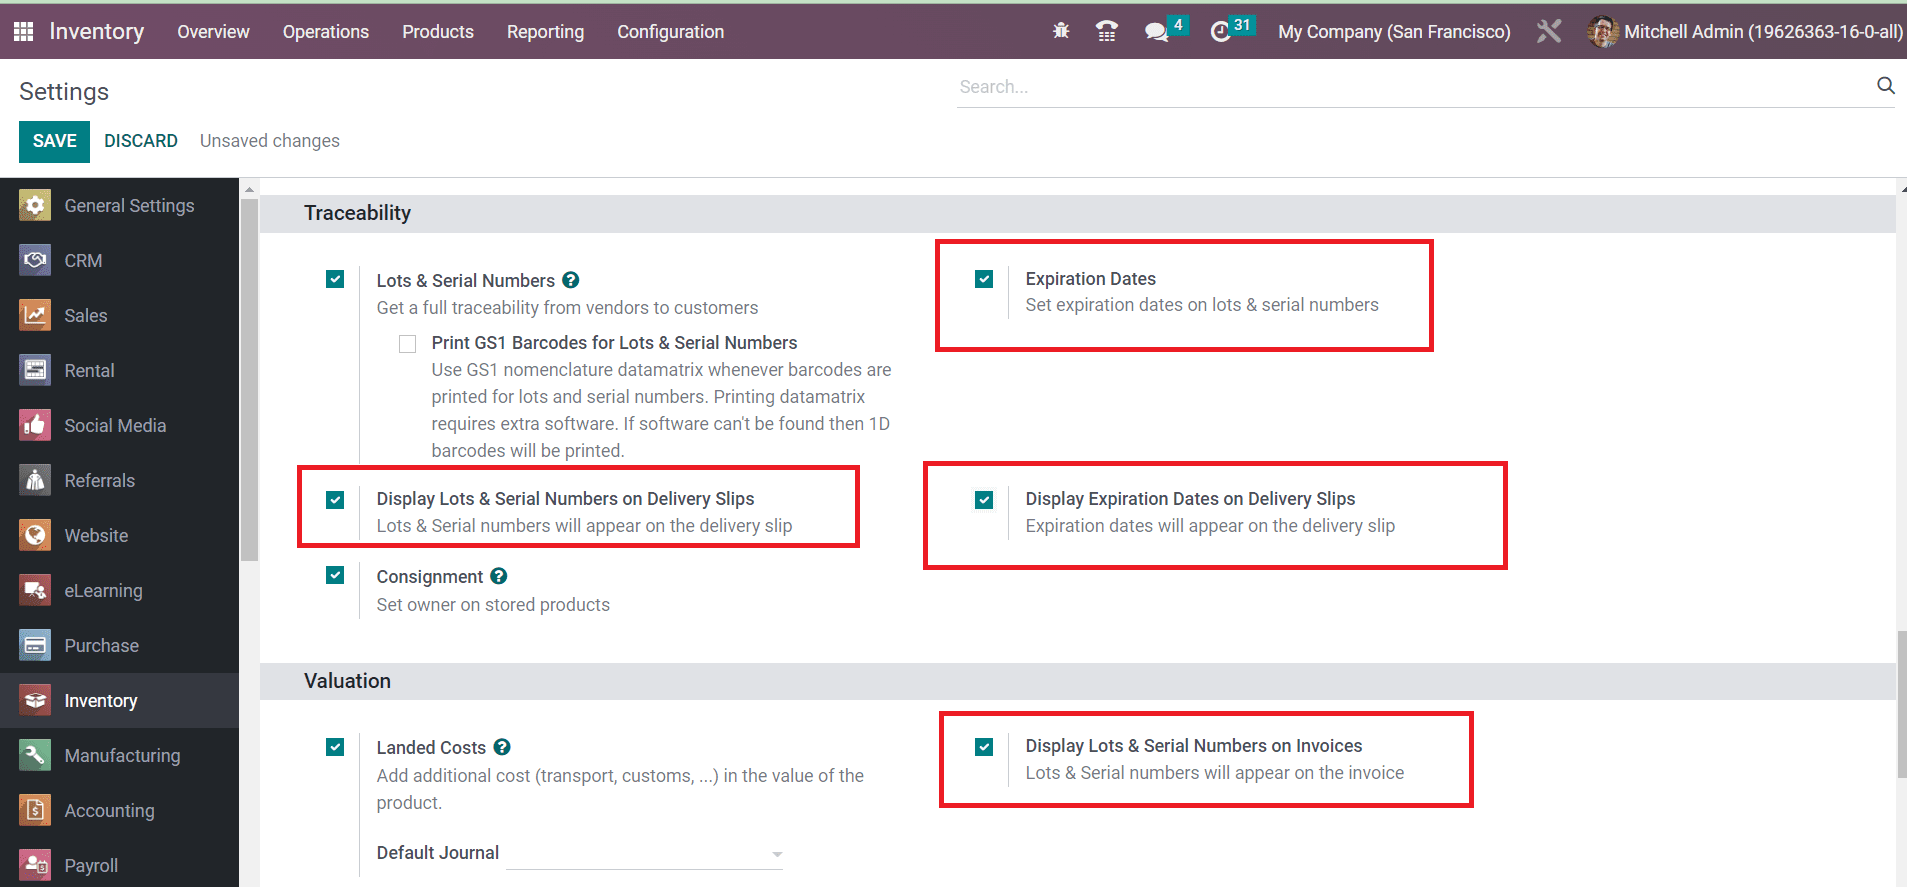Open the My Company (San Francisco) switcher

pos(1393,32)
